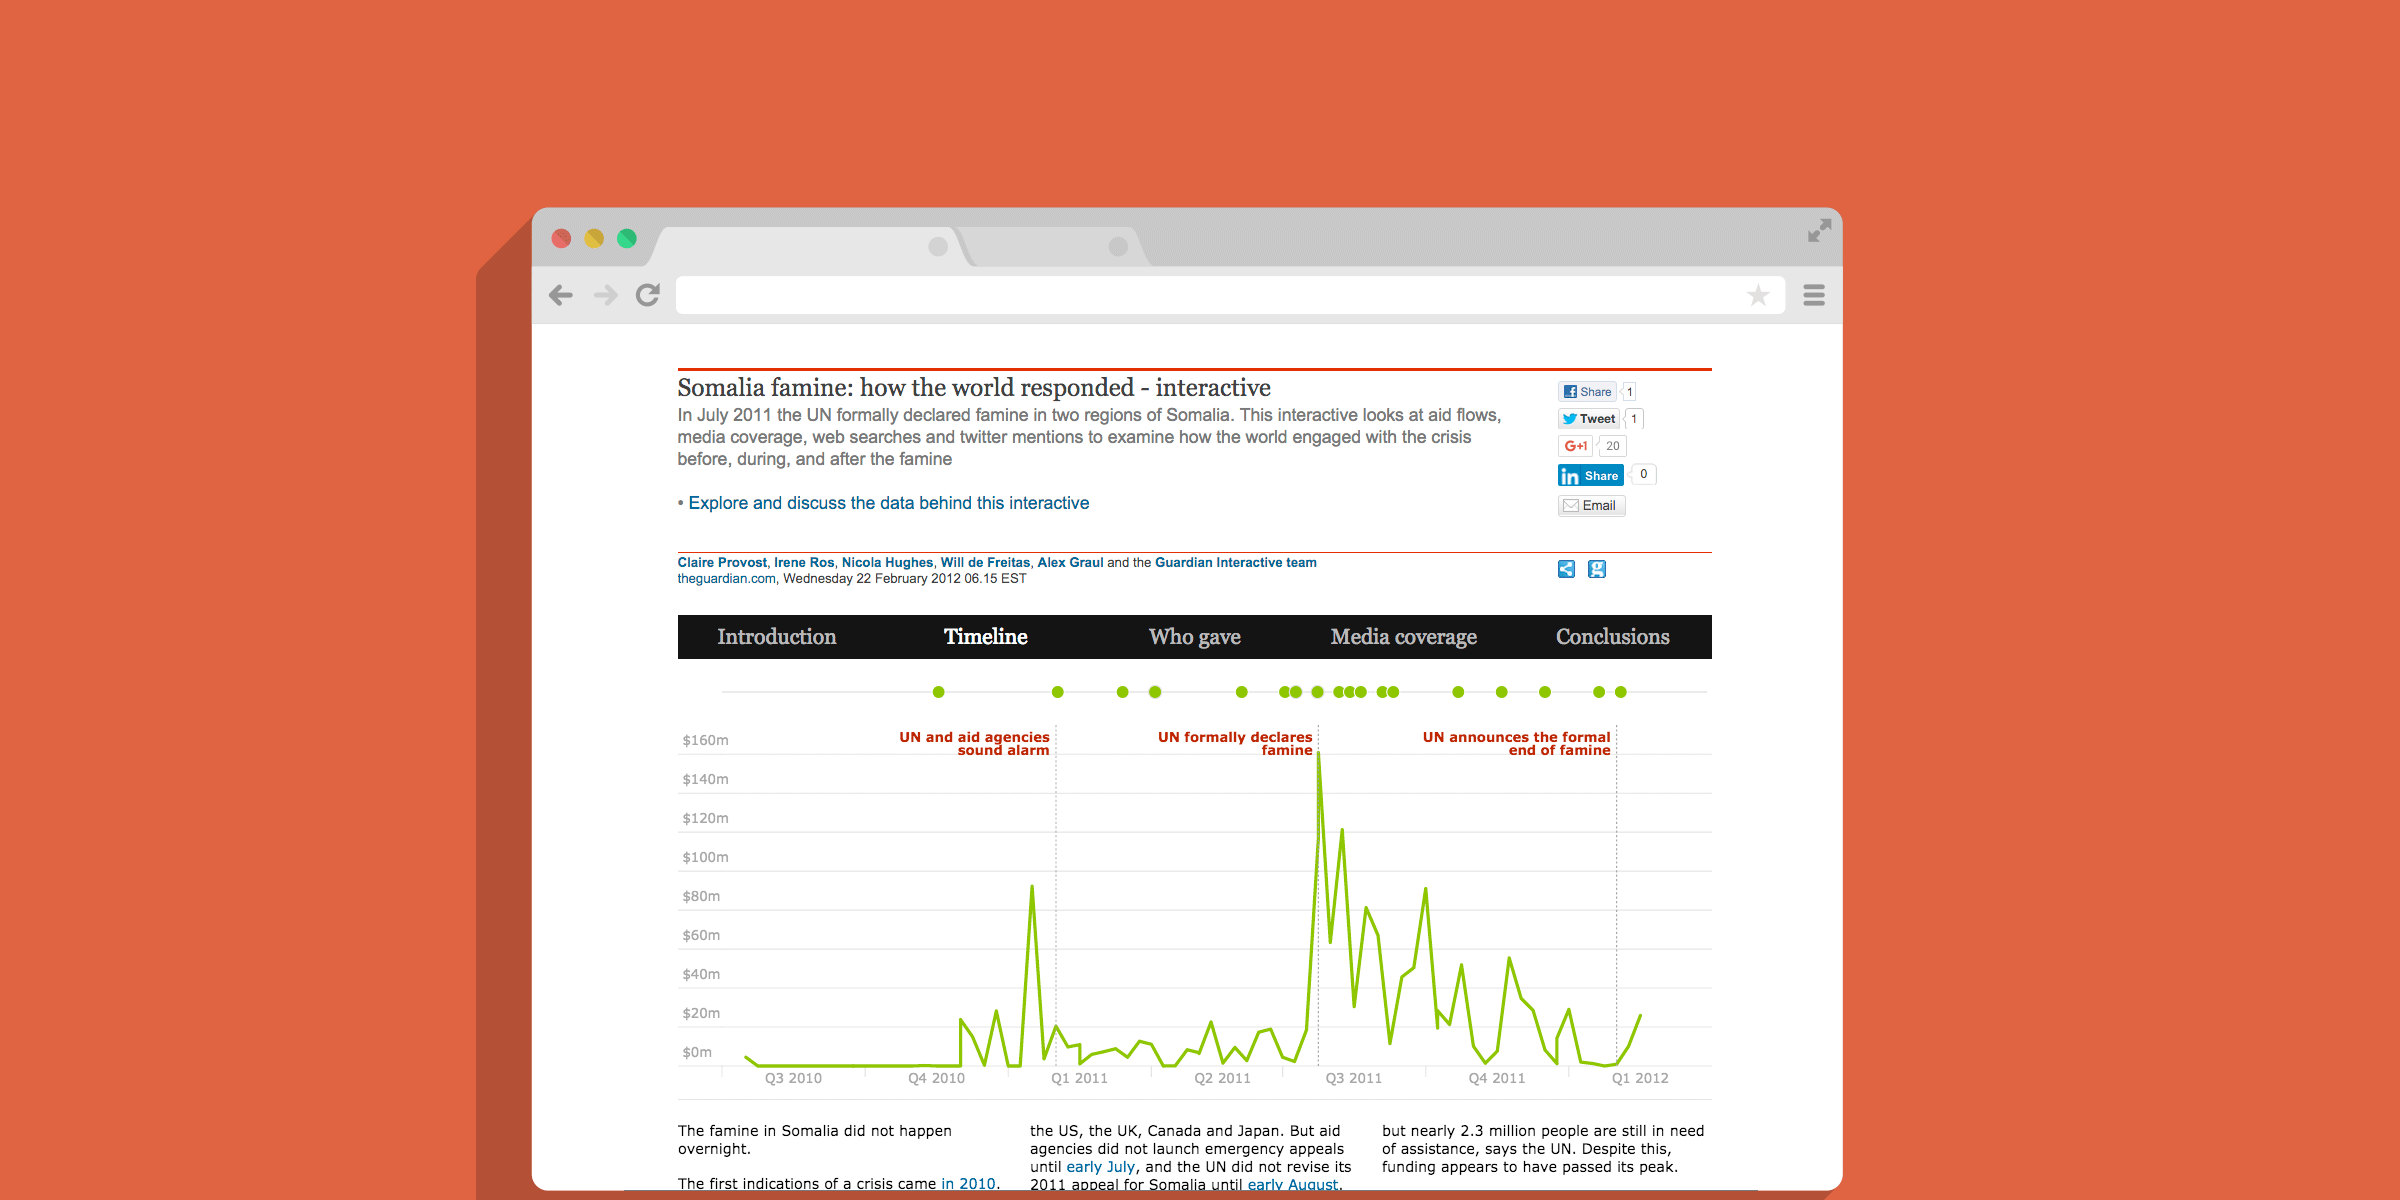Open the Introduction tab

[777, 637]
